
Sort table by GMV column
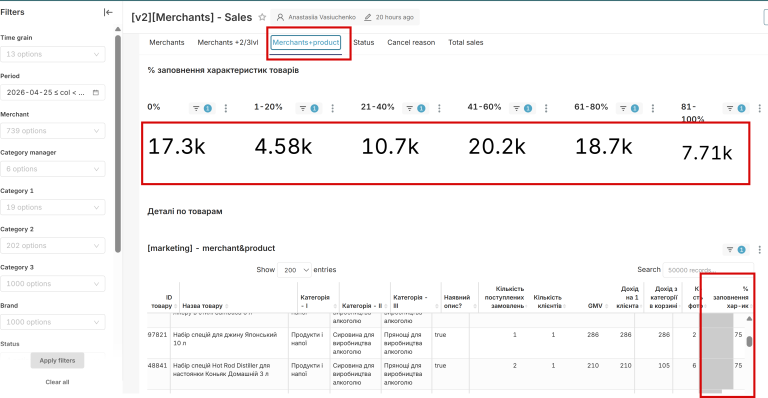[595, 306]
